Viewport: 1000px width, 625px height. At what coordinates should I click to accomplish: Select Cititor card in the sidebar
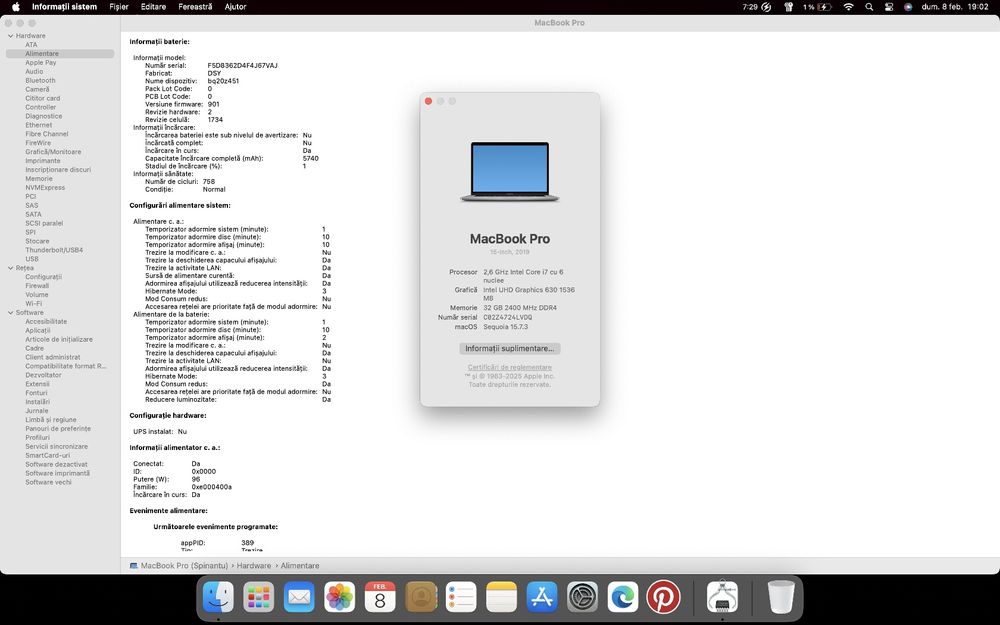(x=43, y=98)
